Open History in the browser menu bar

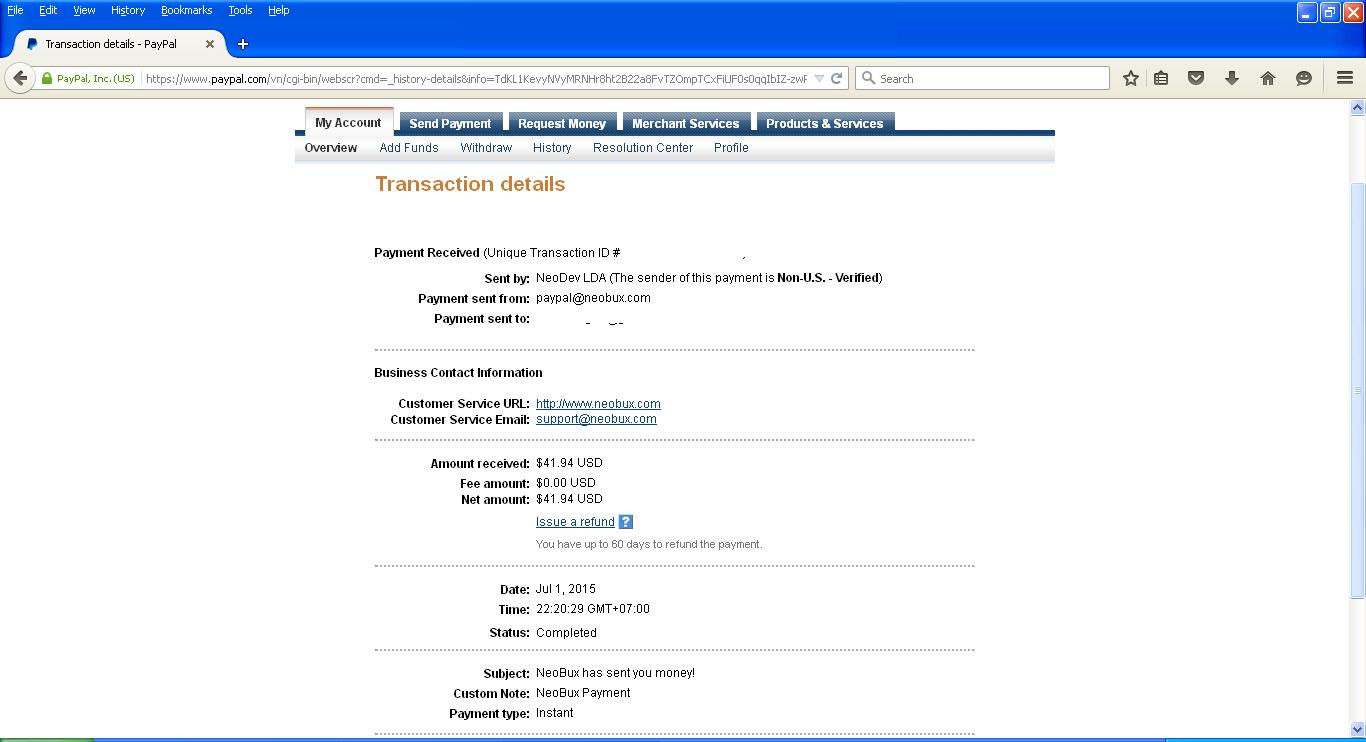128,10
